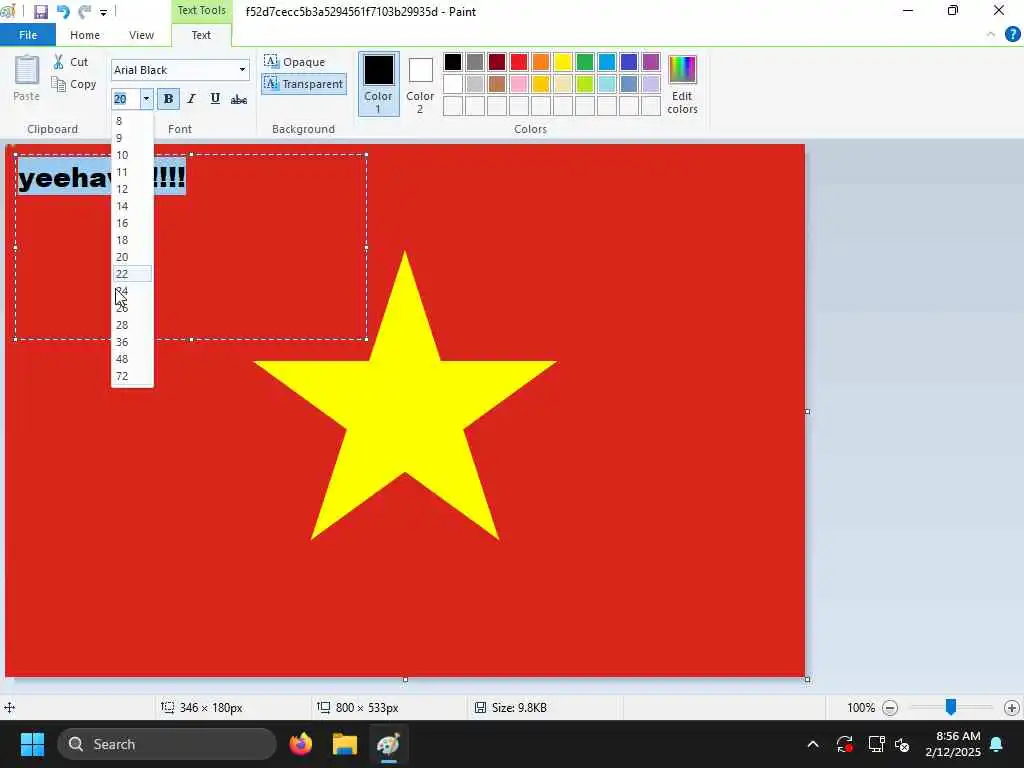This screenshot has width=1024, height=768.
Task: Pick the pink color swatch
Action: [x=519, y=84]
